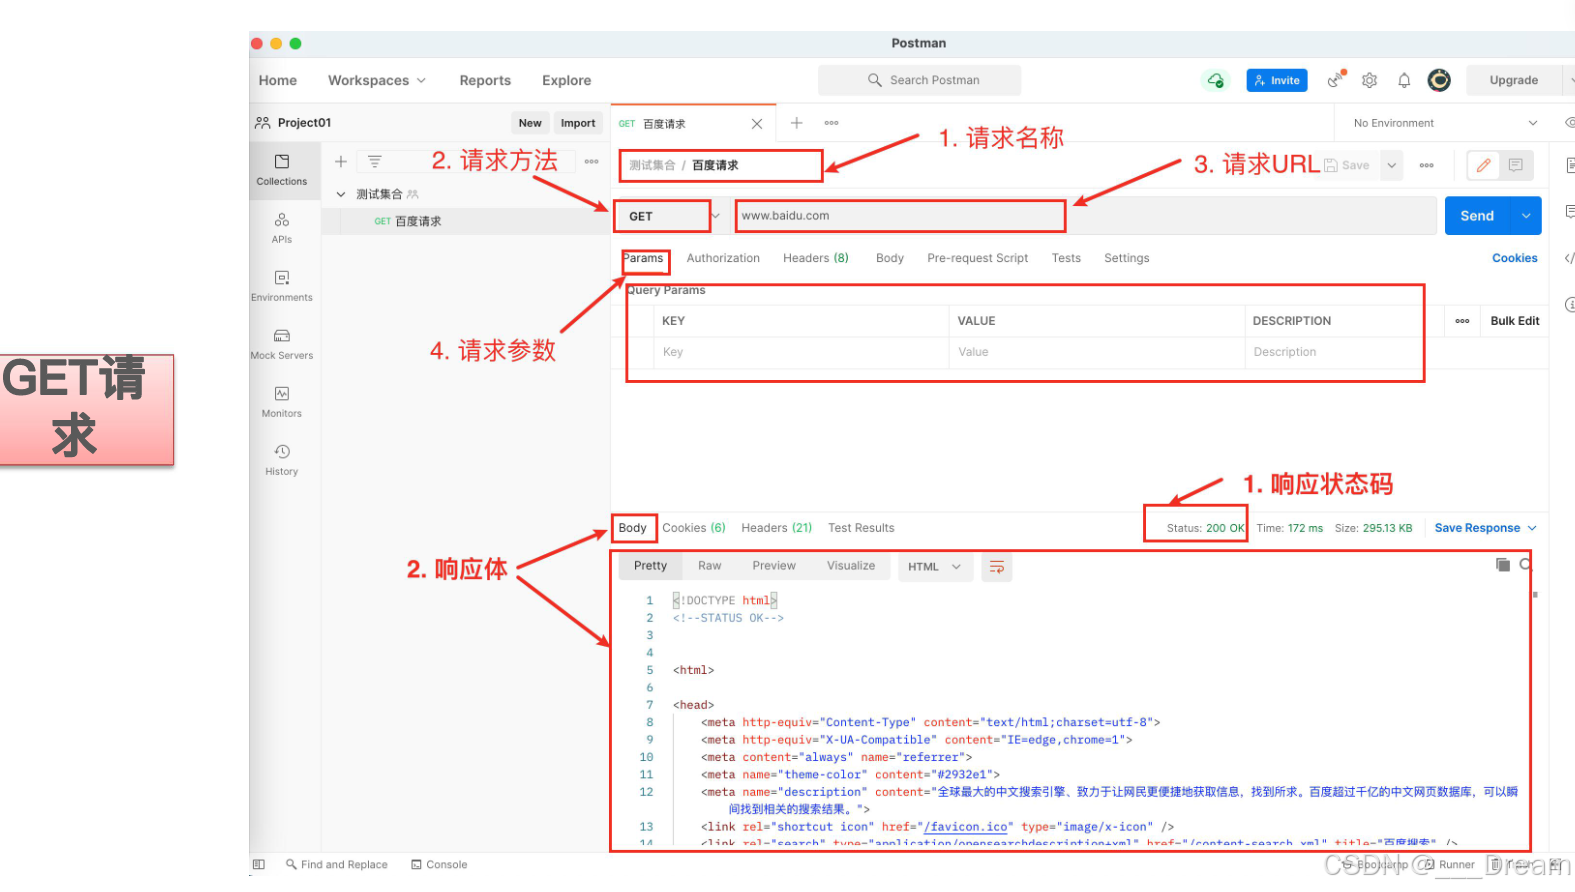Open tab options three-dot menu
Image resolution: width=1575 pixels, height=892 pixels.
[831, 123]
